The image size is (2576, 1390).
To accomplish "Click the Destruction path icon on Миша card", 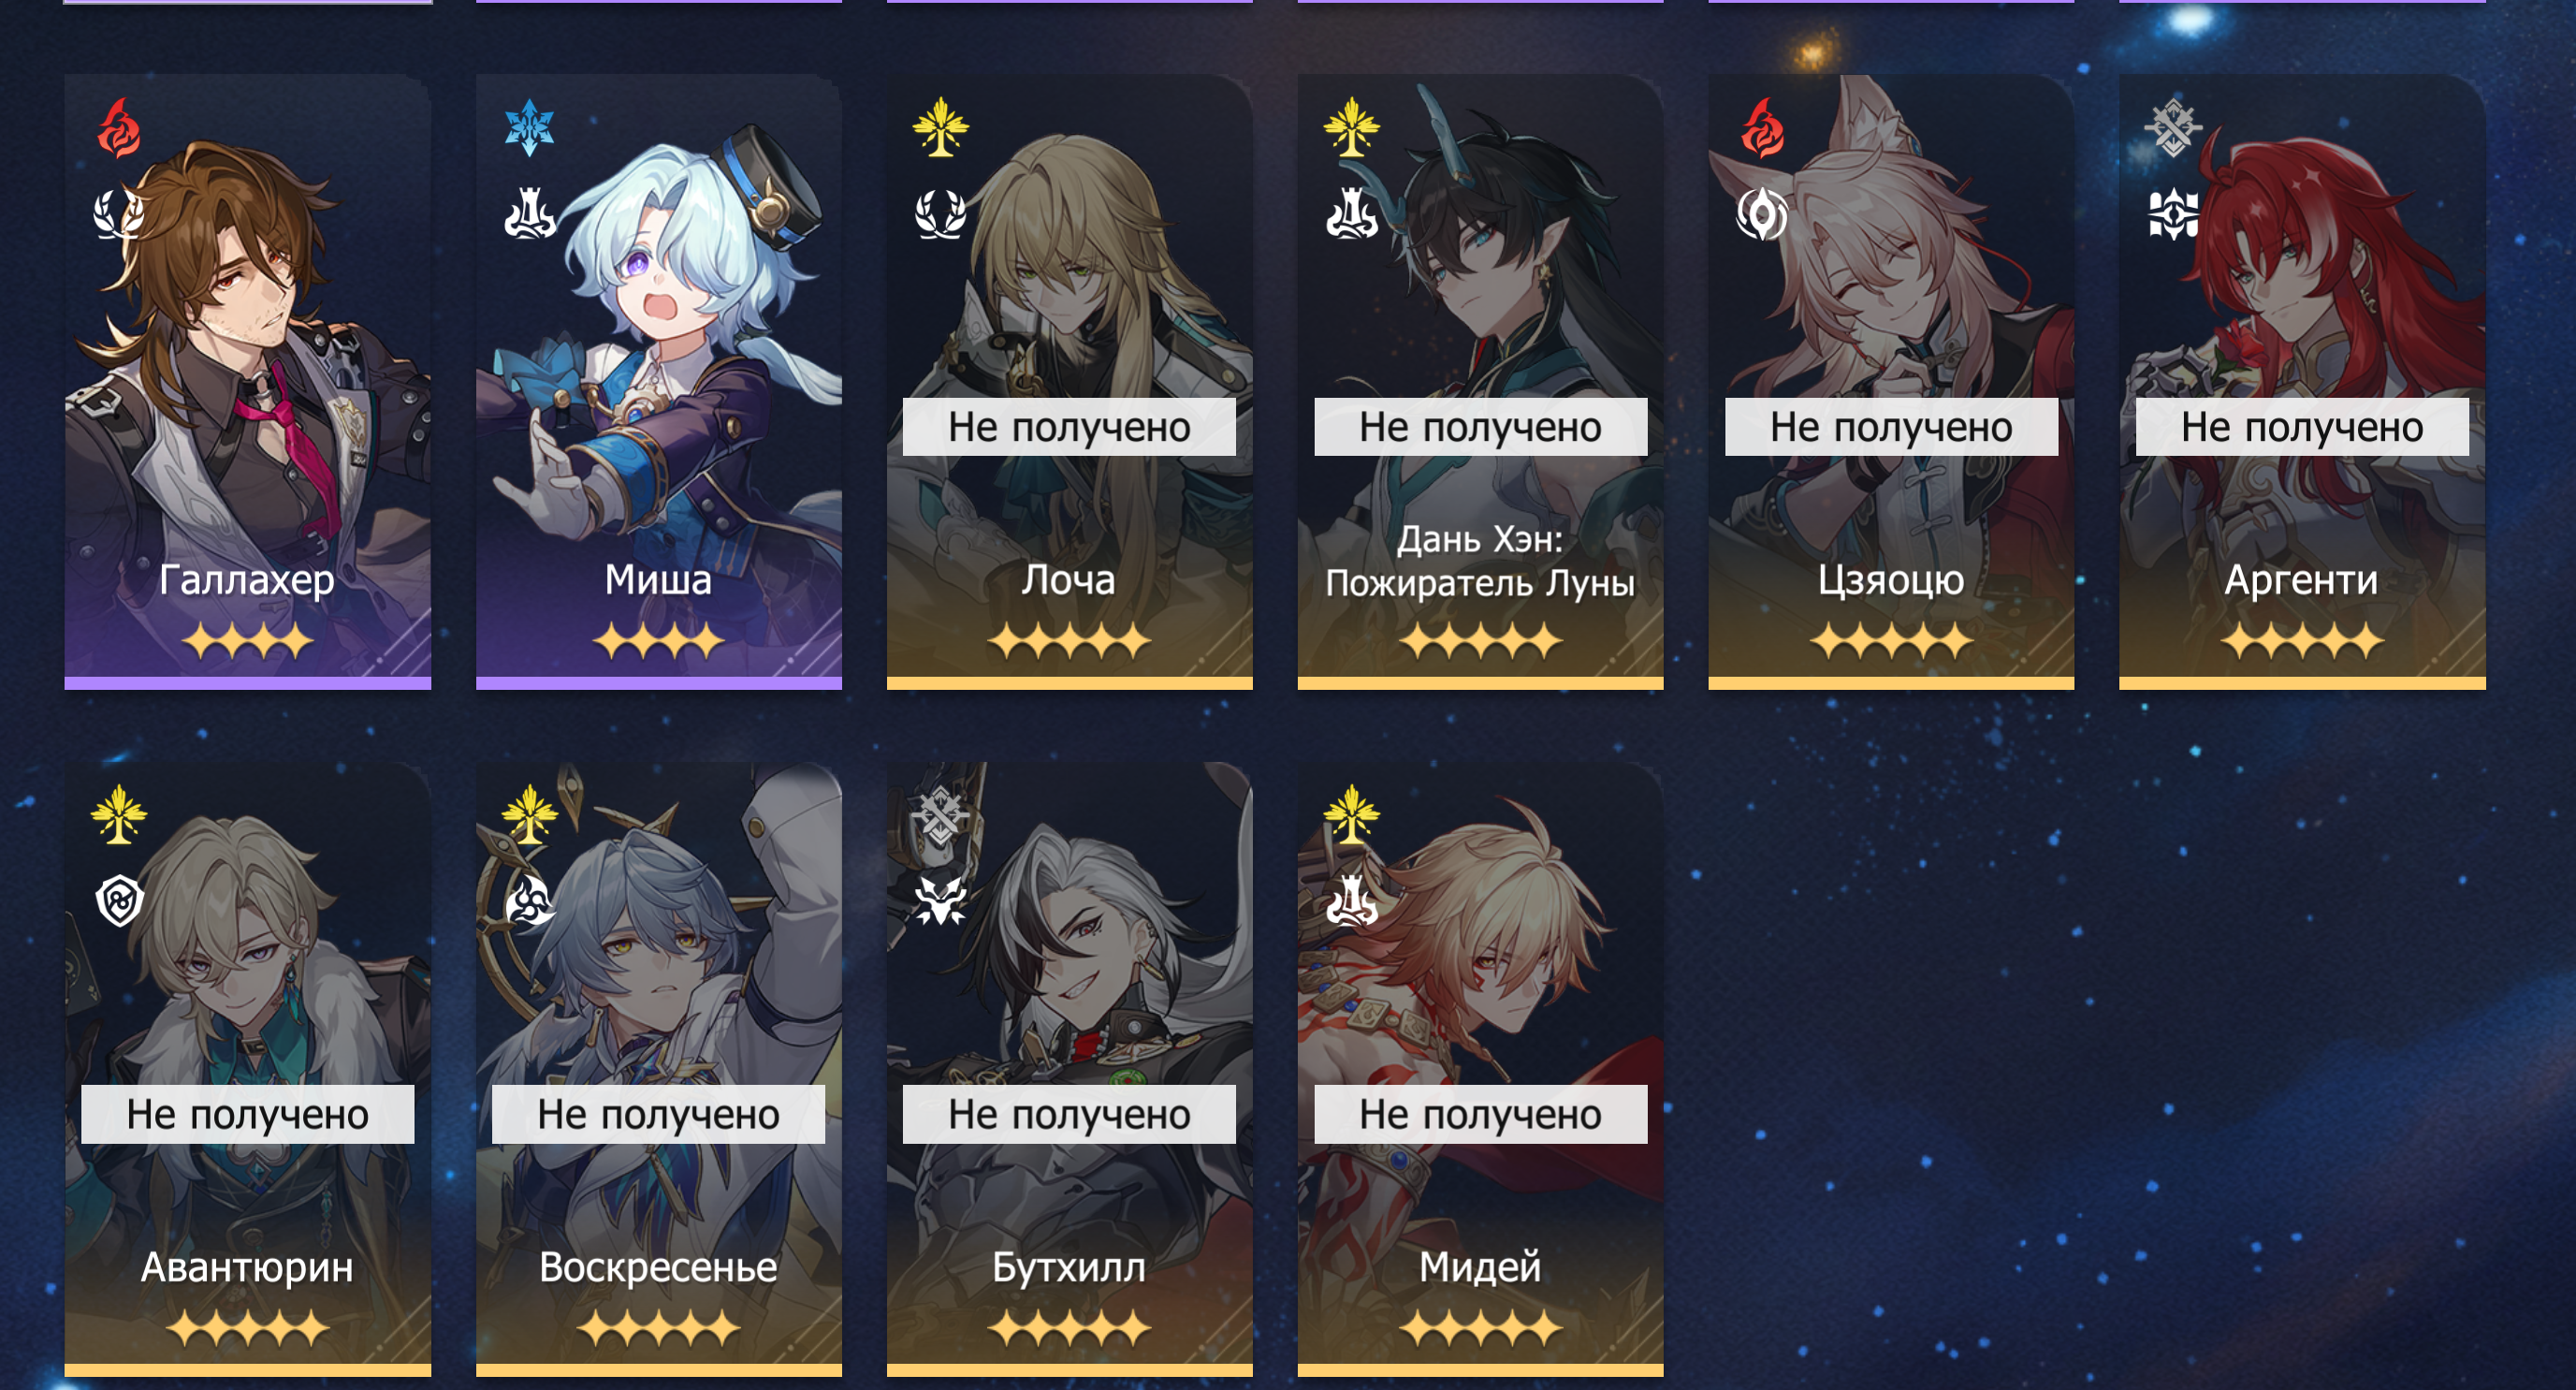I will (x=530, y=214).
